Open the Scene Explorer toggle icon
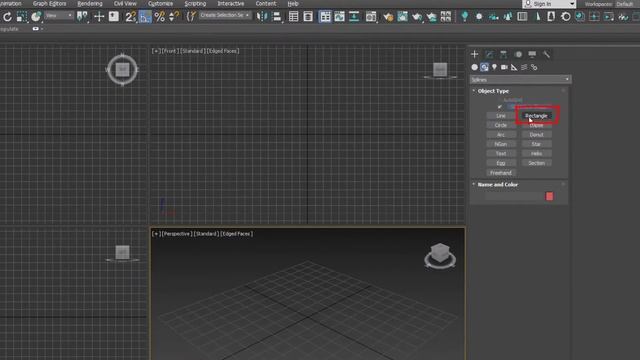Image resolution: width=640 pixels, height=360 pixels. pos(293,17)
